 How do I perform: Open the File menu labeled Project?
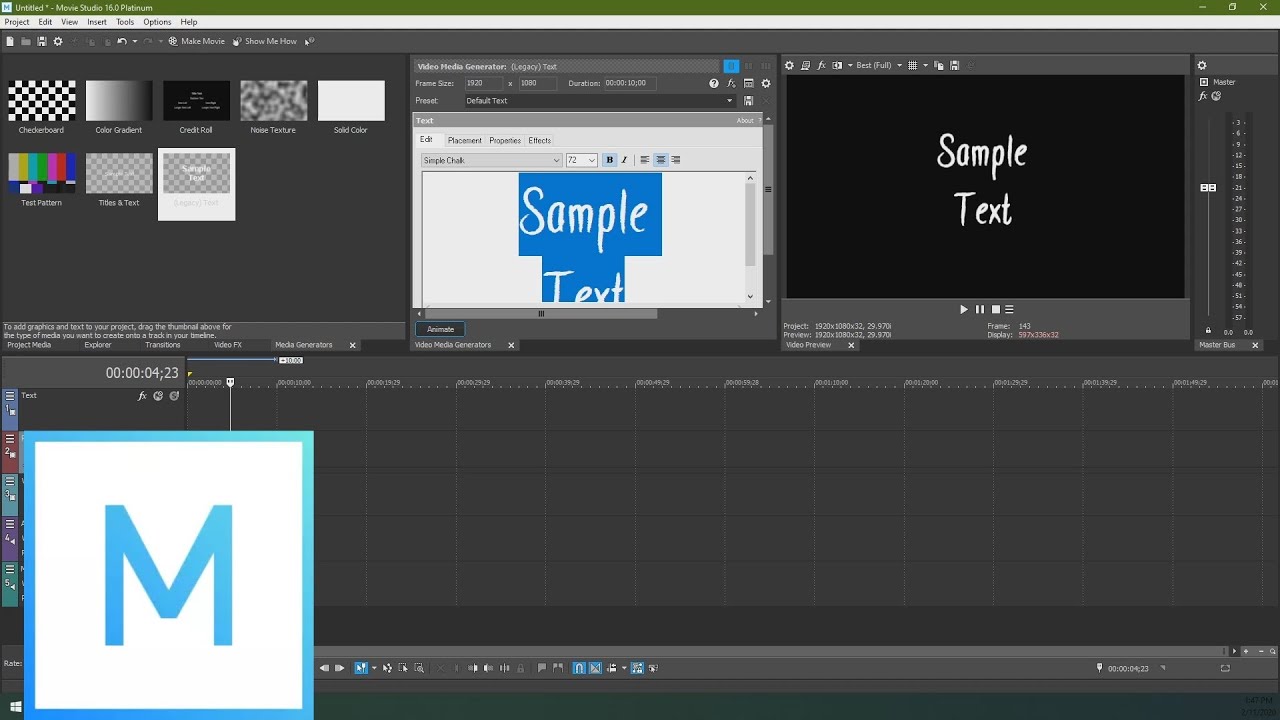[x=17, y=21]
